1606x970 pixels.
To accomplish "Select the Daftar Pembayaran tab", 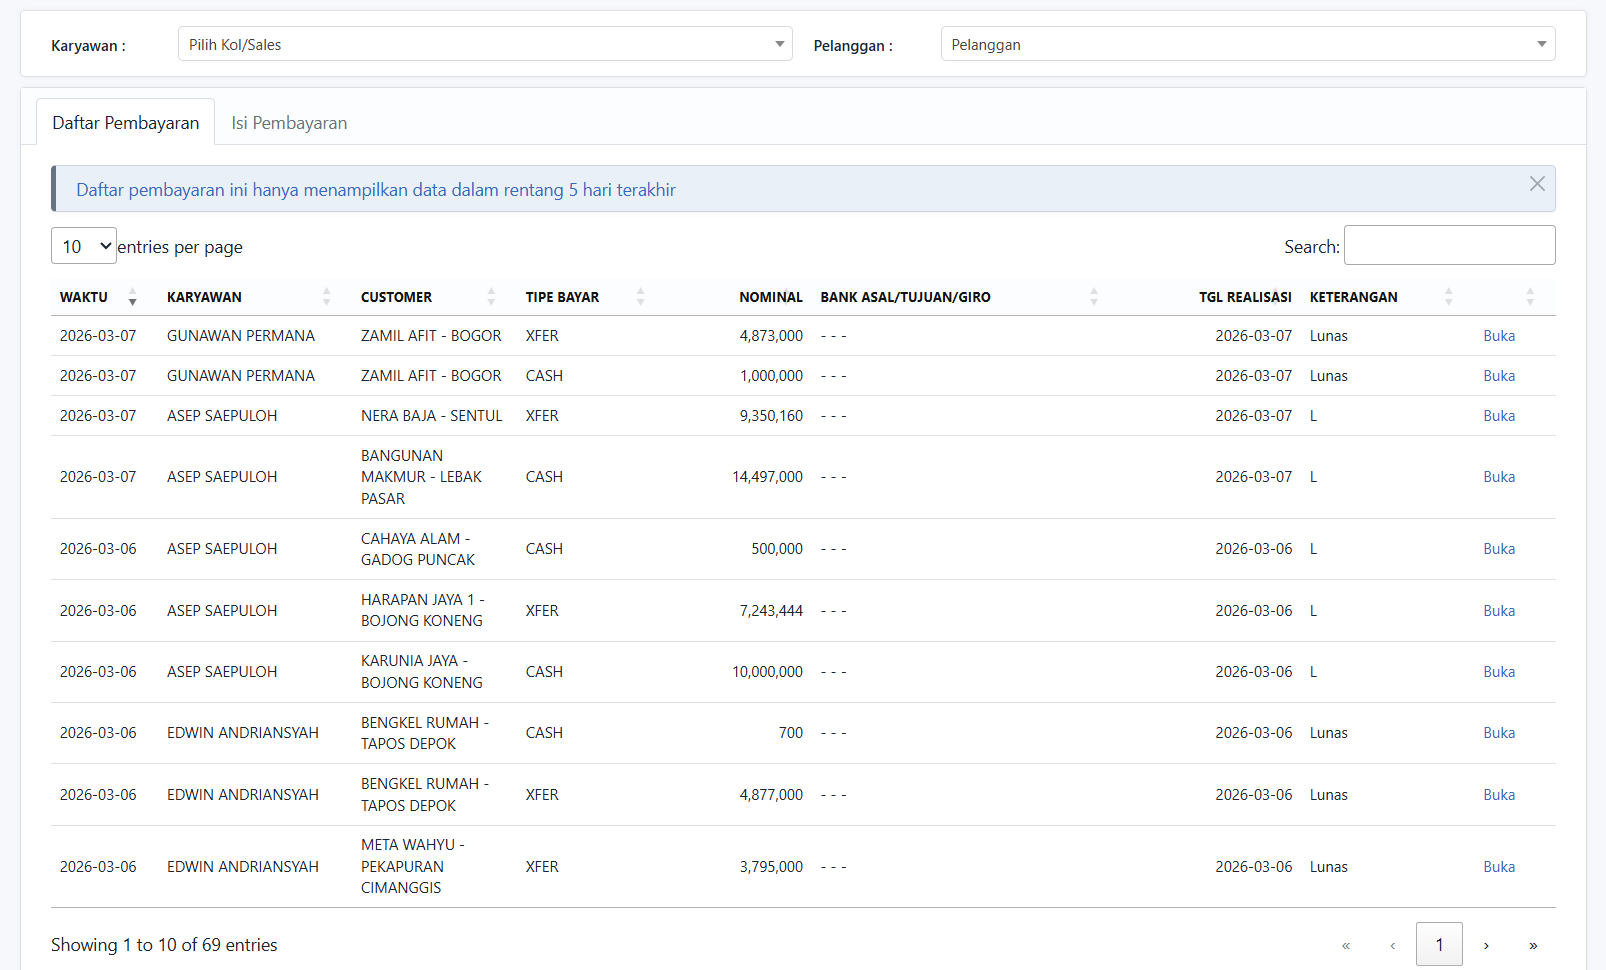I will (126, 123).
